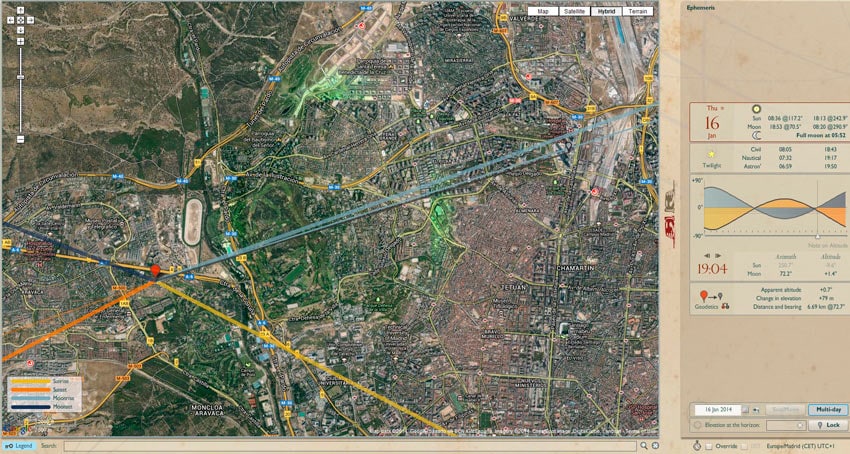Click the search magnifier icon
The height and width of the screenshot is (454, 850).
coord(643,446)
